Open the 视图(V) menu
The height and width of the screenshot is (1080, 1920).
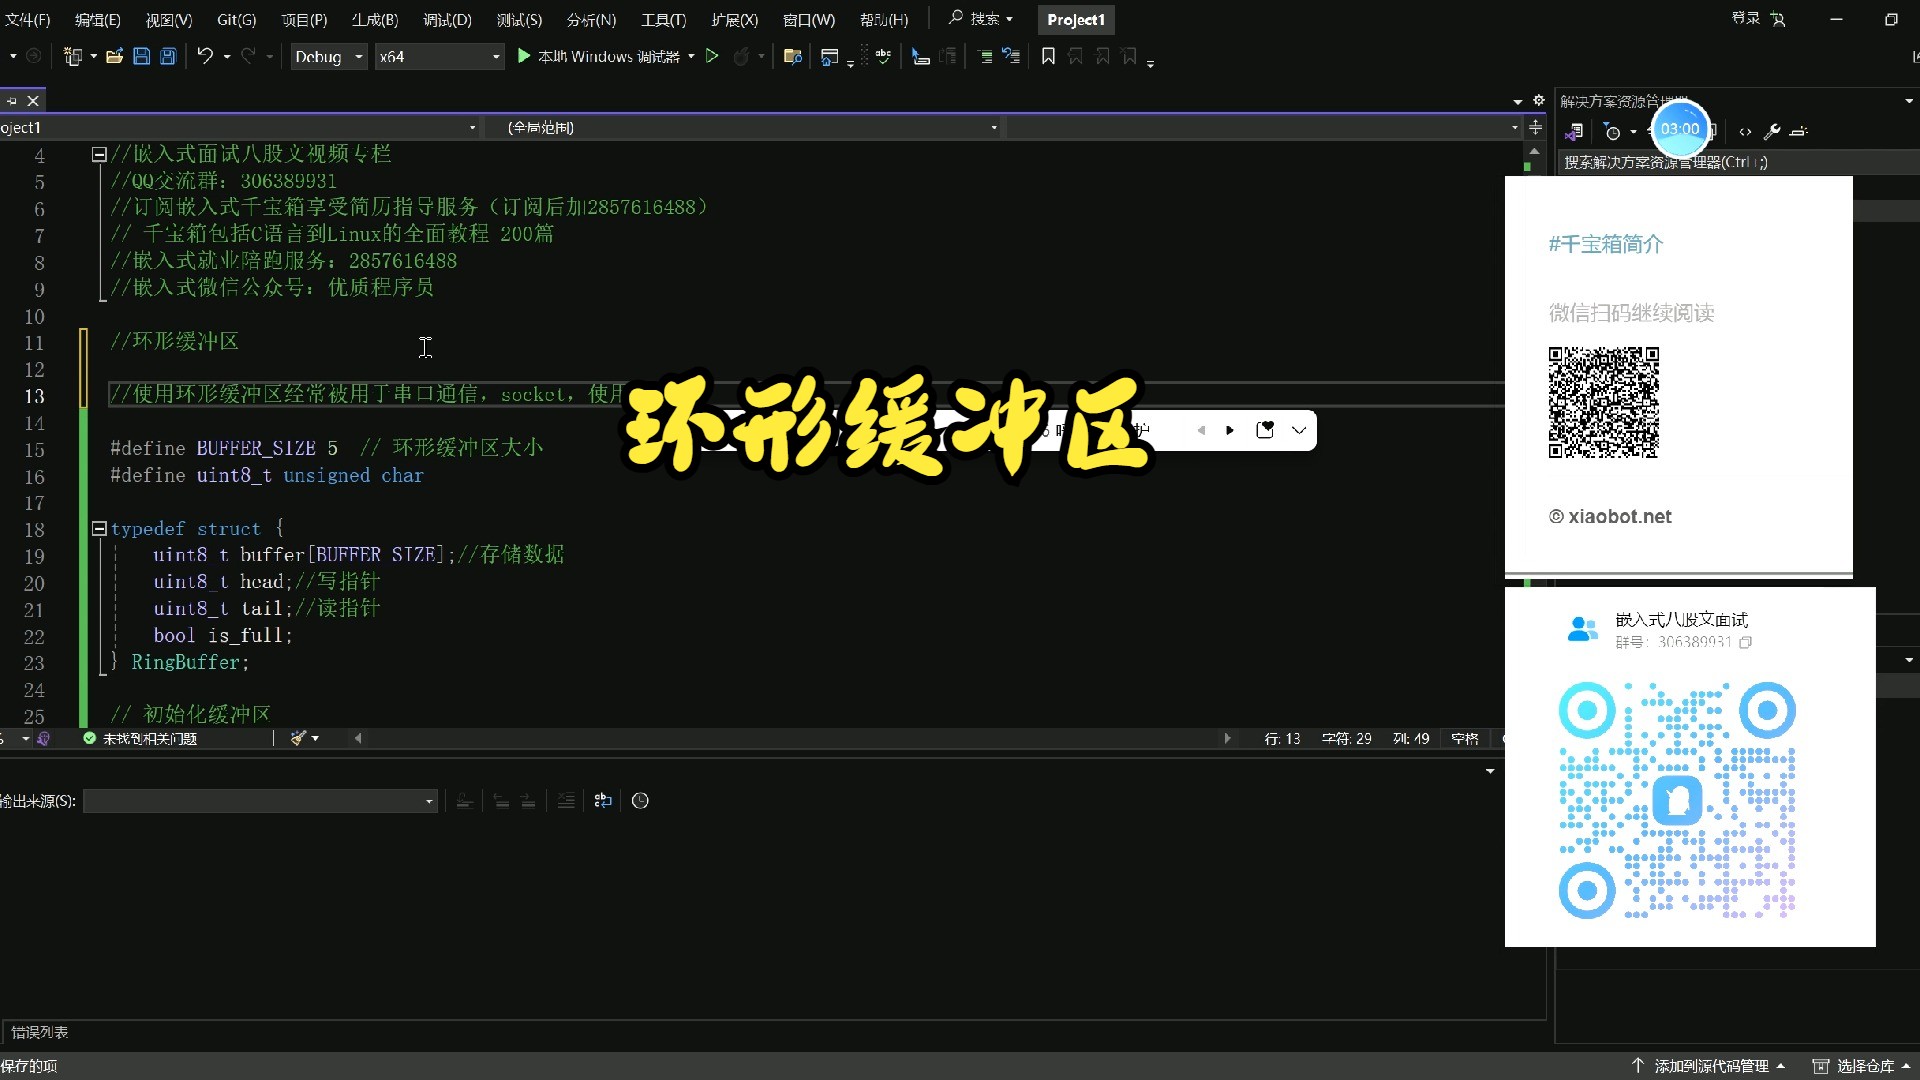(169, 19)
